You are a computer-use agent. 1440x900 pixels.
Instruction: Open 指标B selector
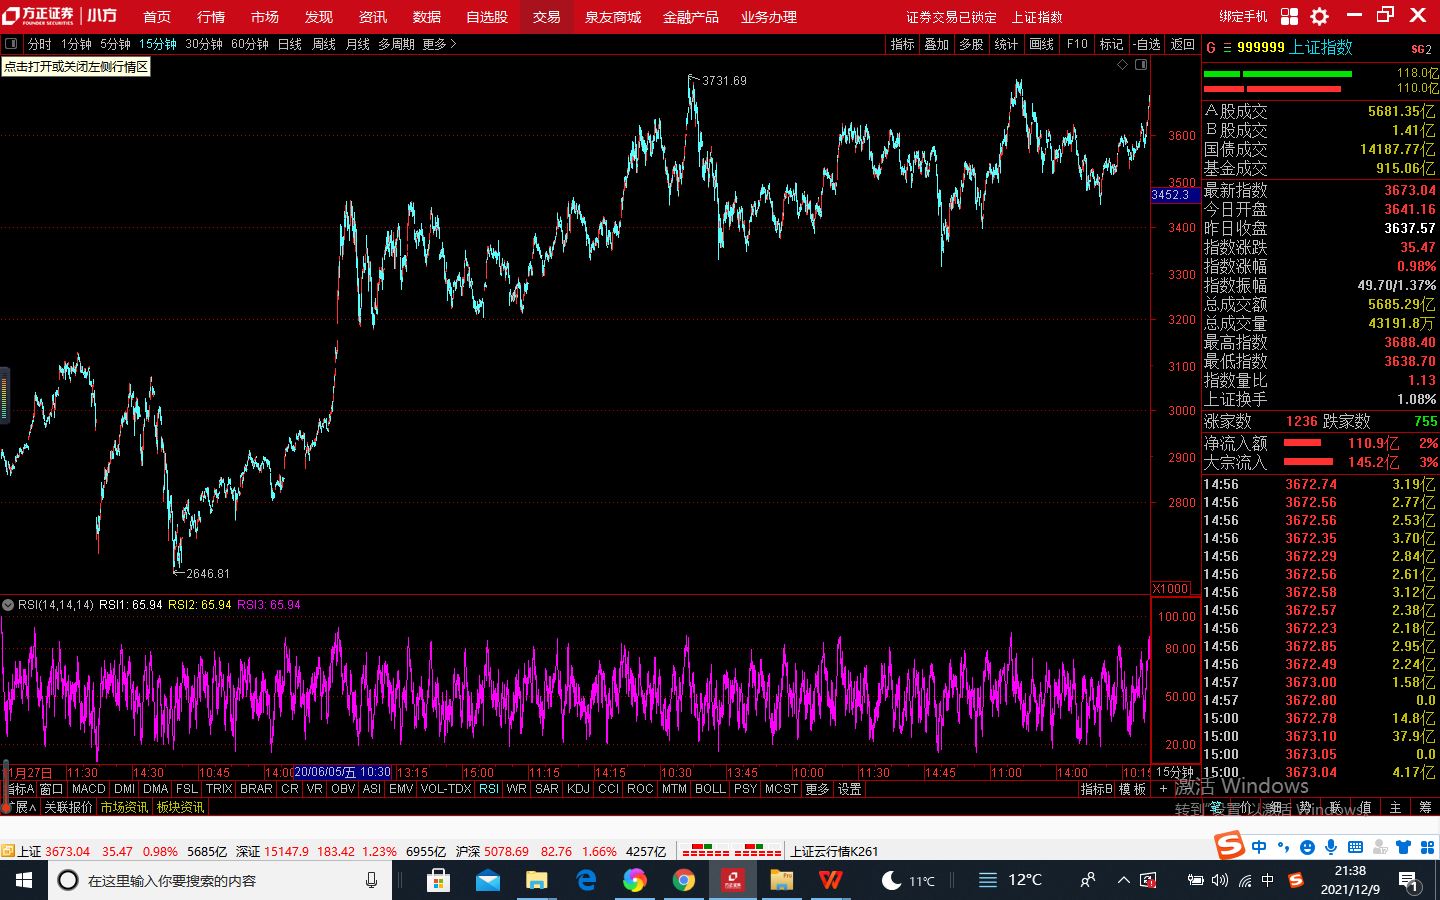[1096, 789]
